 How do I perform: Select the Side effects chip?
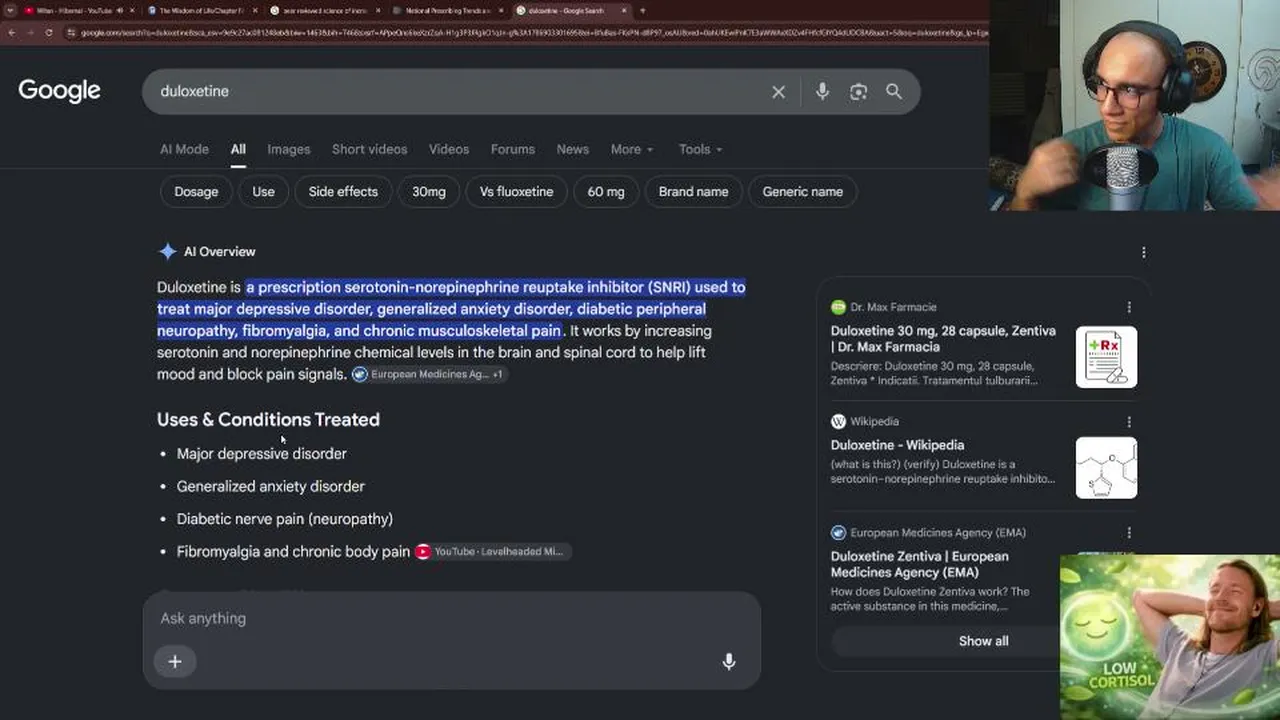tap(343, 192)
